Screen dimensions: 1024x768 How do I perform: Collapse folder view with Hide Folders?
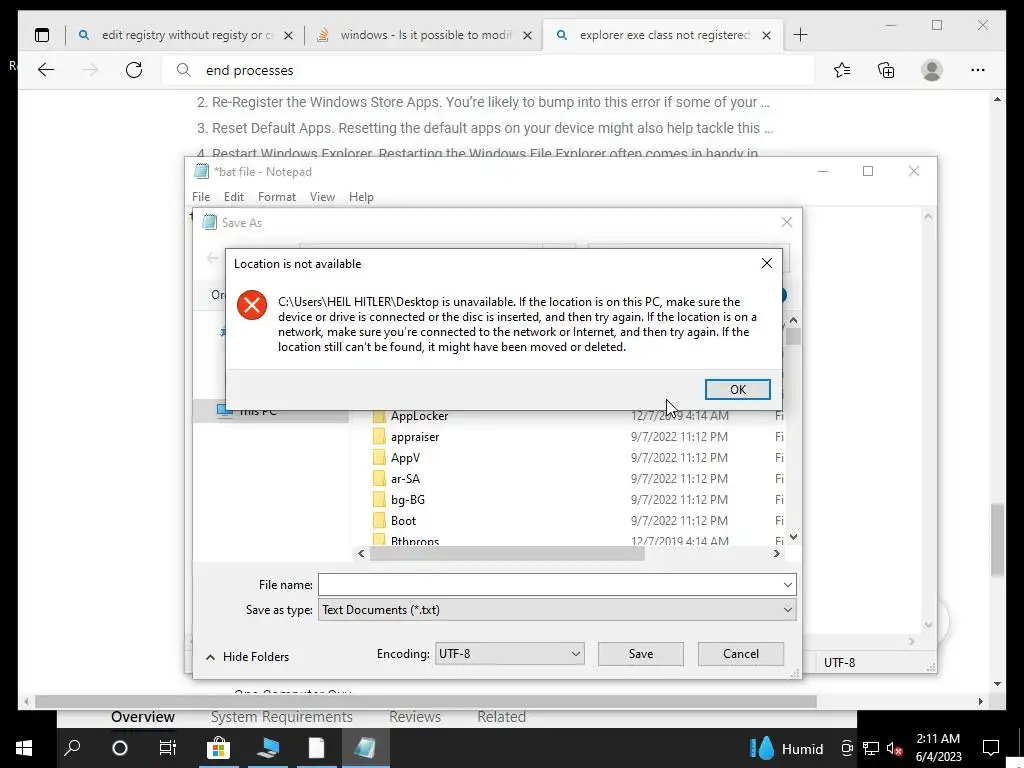click(x=248, y=657)
